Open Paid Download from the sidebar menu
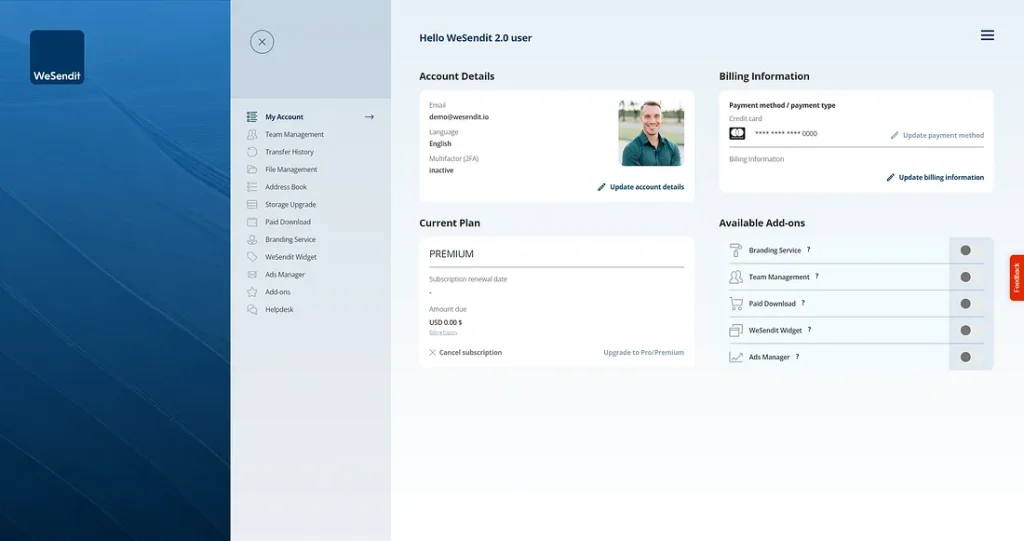1024x541 pixels. tap(287, 222)
